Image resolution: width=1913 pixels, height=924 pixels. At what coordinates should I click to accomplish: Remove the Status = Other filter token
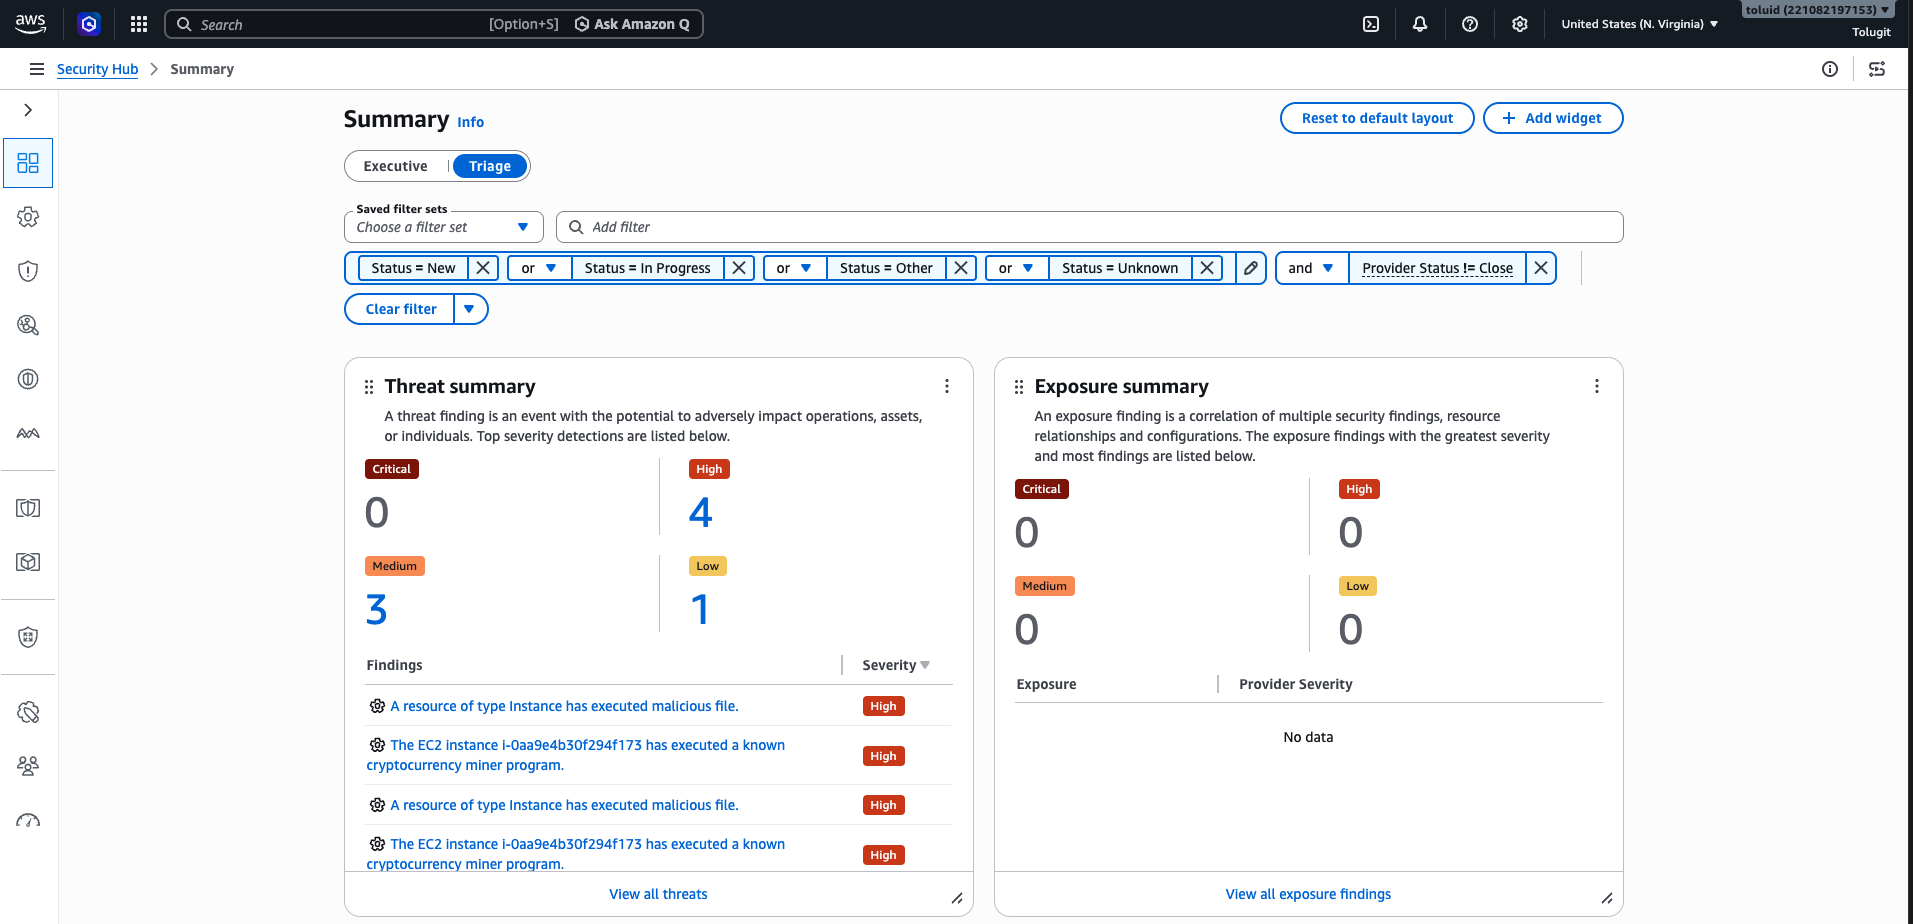point(961,268)
